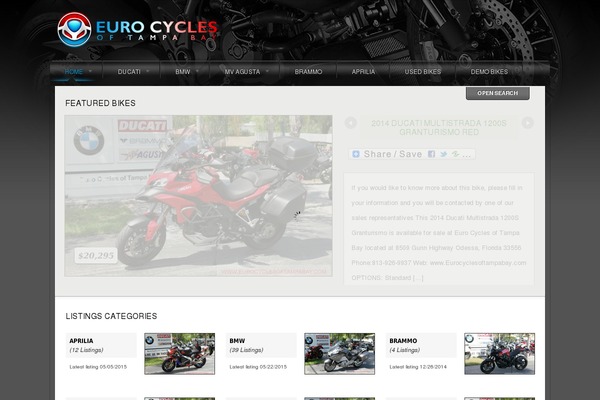
Task: Click "Latest listing 05/05/2015" text
Action: click(x=98, y=367)
